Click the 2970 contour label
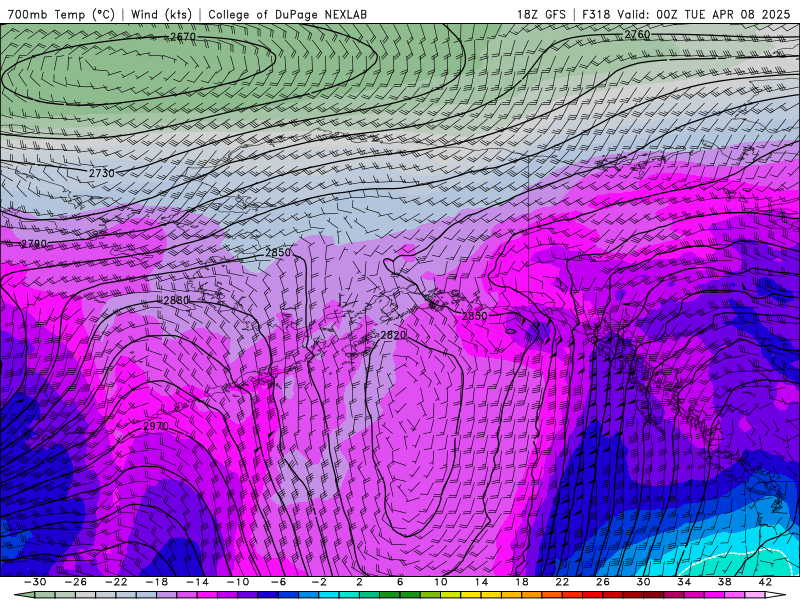The height and width of the screenshot is (600, 800). click(156, 426)
